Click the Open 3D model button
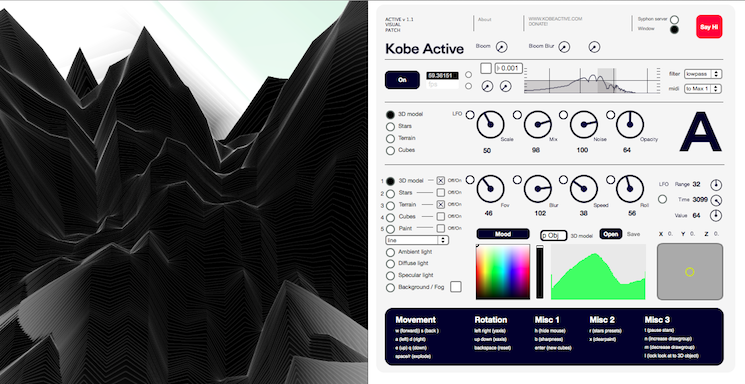The width and height of the screenshot is (745, 384). (611, 234)
